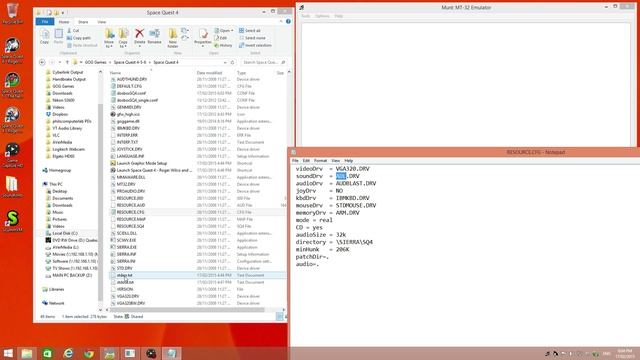Open the Recycle Bin desktop icon
Image resolution: width=640 pixels, height=360 pixels.
(x=12, y=13)
